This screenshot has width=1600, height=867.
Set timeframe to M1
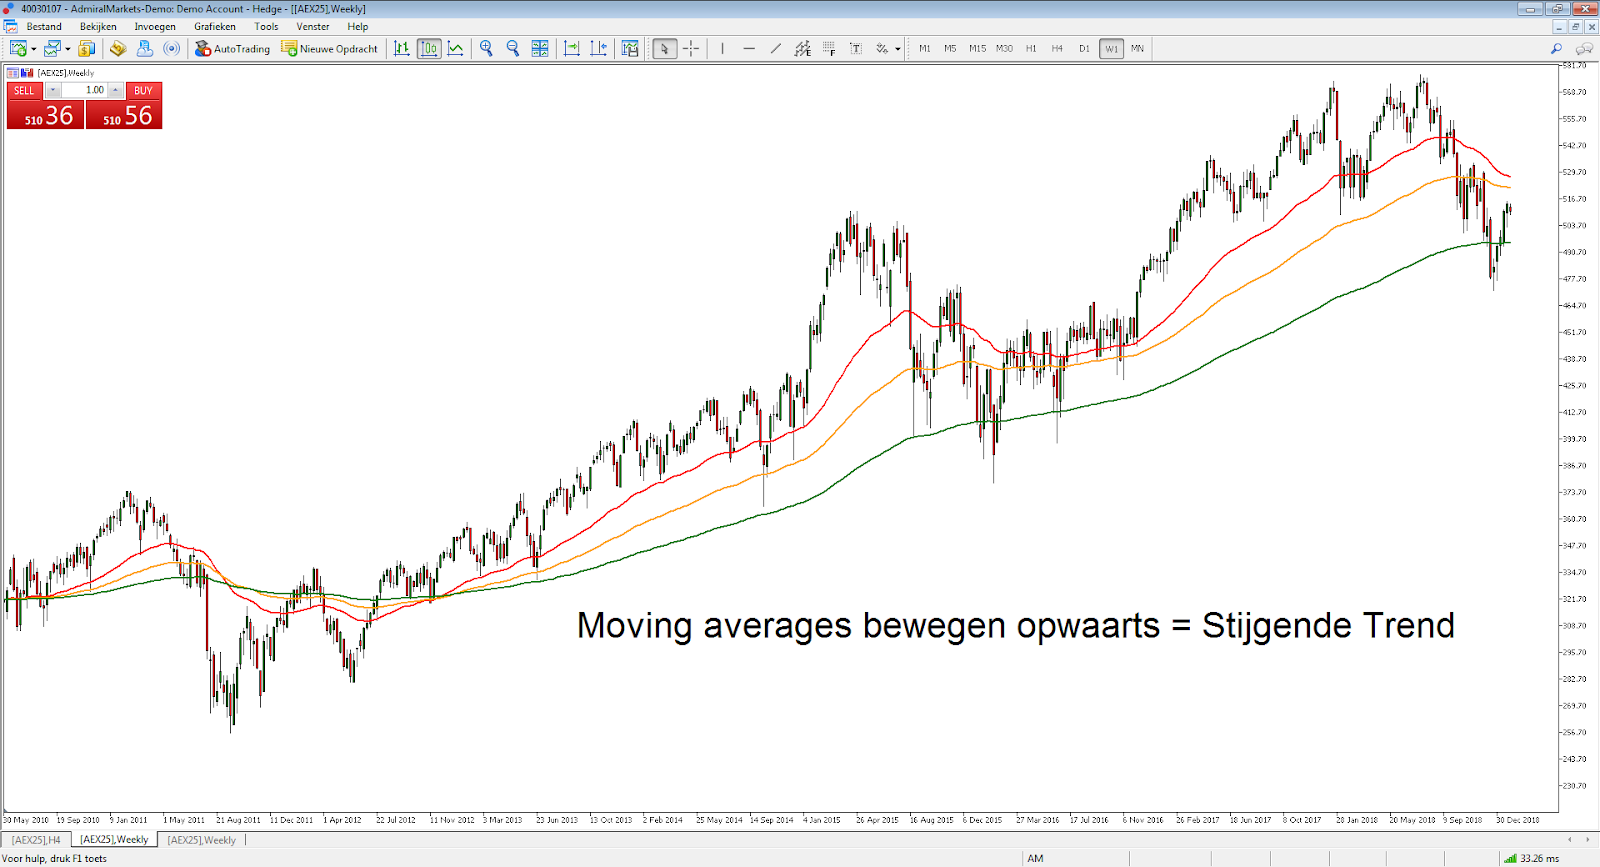pos(925,48)
